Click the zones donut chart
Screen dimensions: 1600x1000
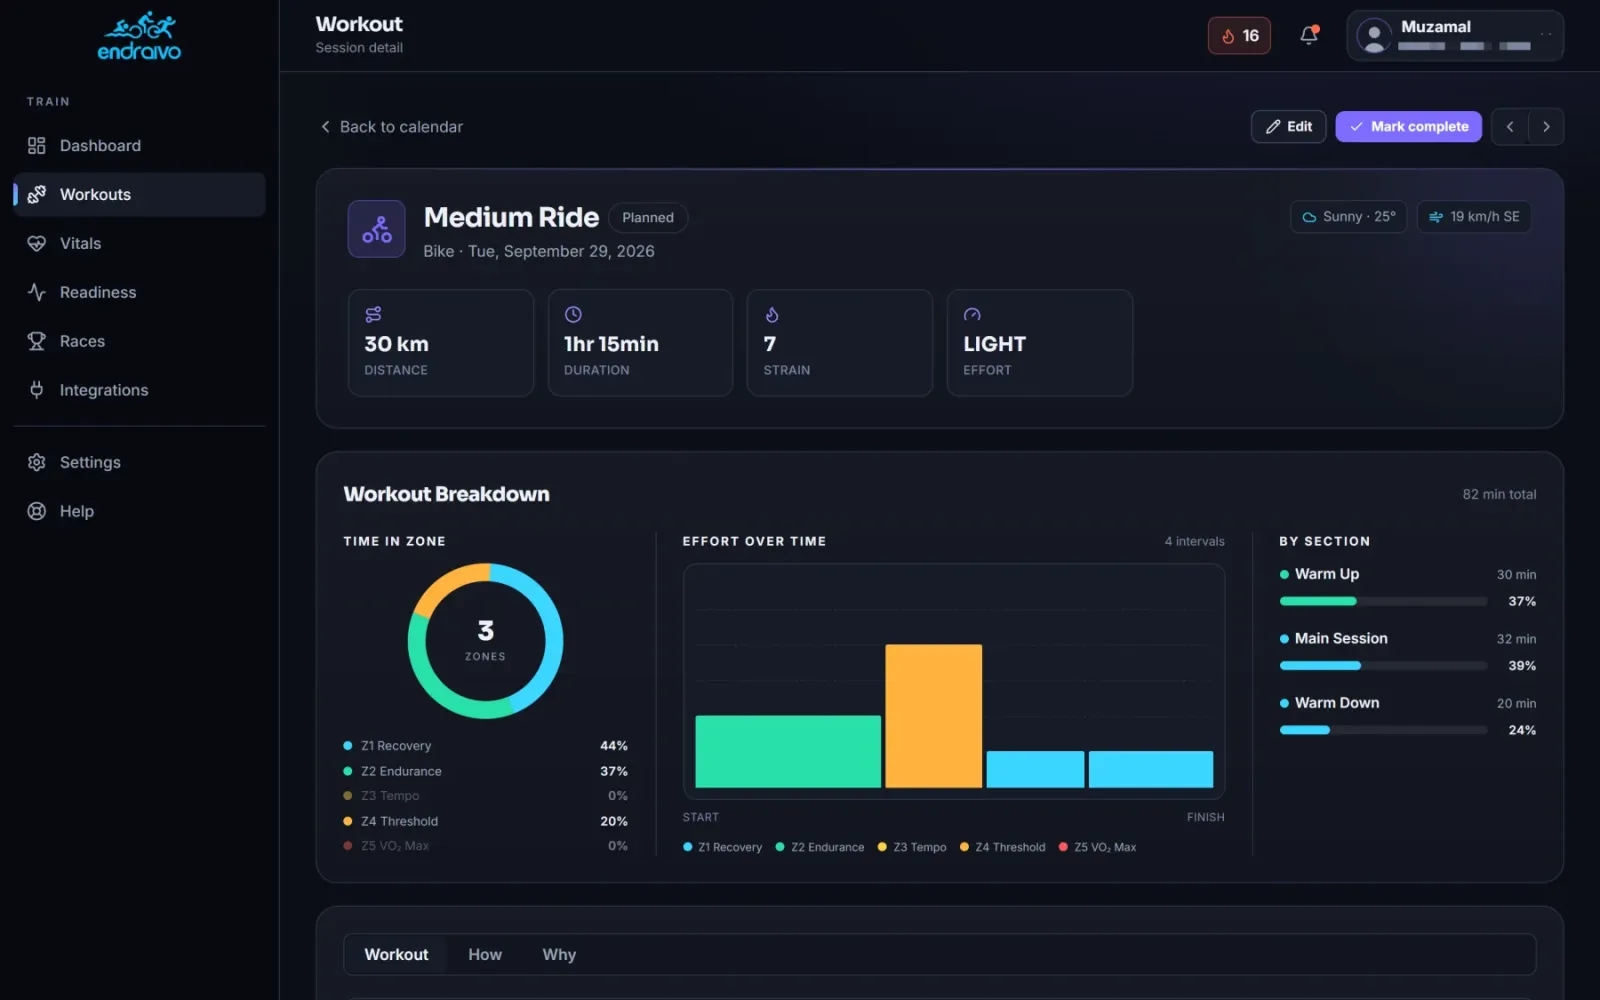(486, 641)
